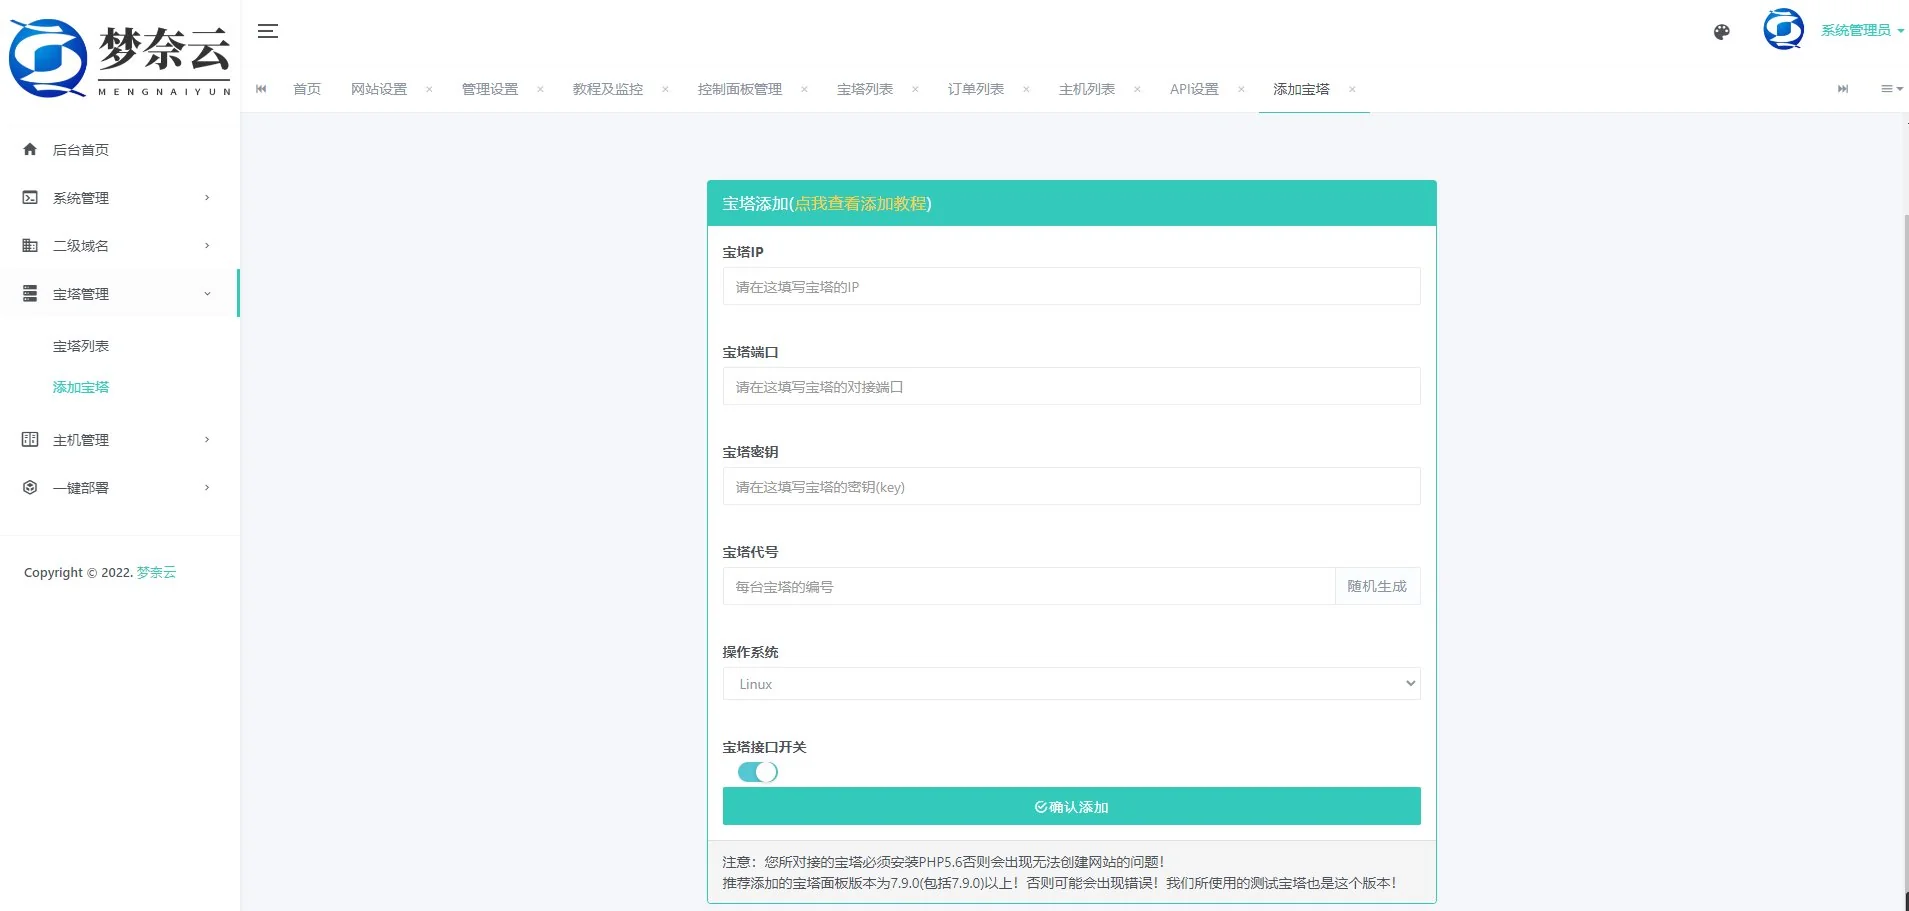Click the 二级域名 building icon
The width and height of the screenshot is (1909, 911).
pos(29,245)
